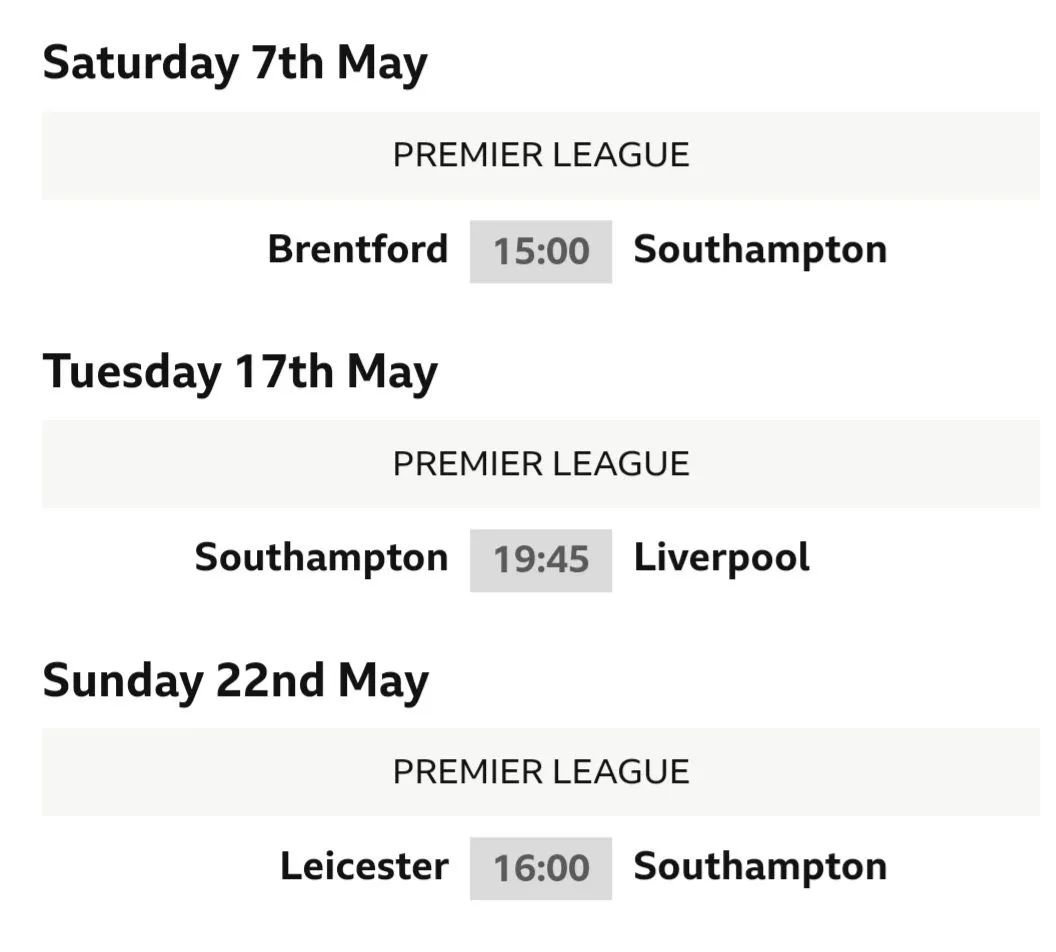The height and width of the screenshot is (952, 1056).
Task: Click the Premier League header under Sunday
Action: tap(541, 772)
